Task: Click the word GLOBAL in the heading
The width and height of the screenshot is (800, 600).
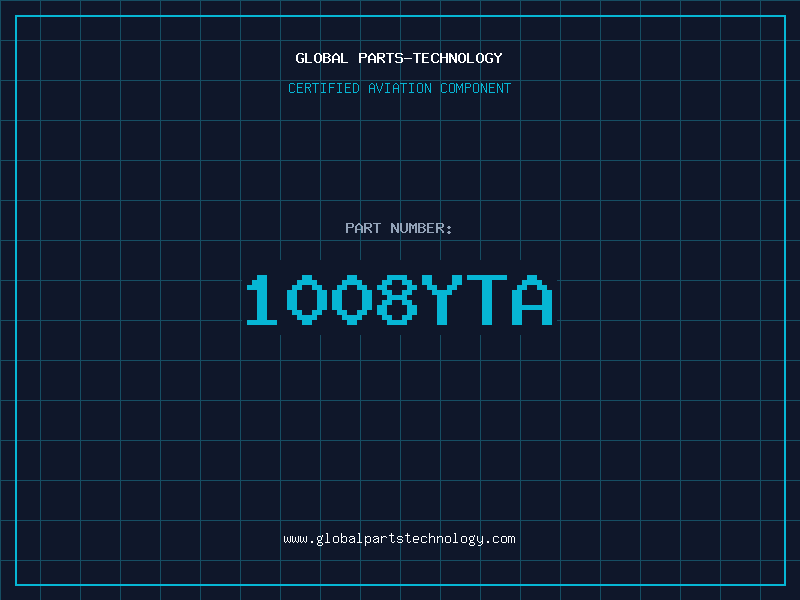Action: click(321, 58)
